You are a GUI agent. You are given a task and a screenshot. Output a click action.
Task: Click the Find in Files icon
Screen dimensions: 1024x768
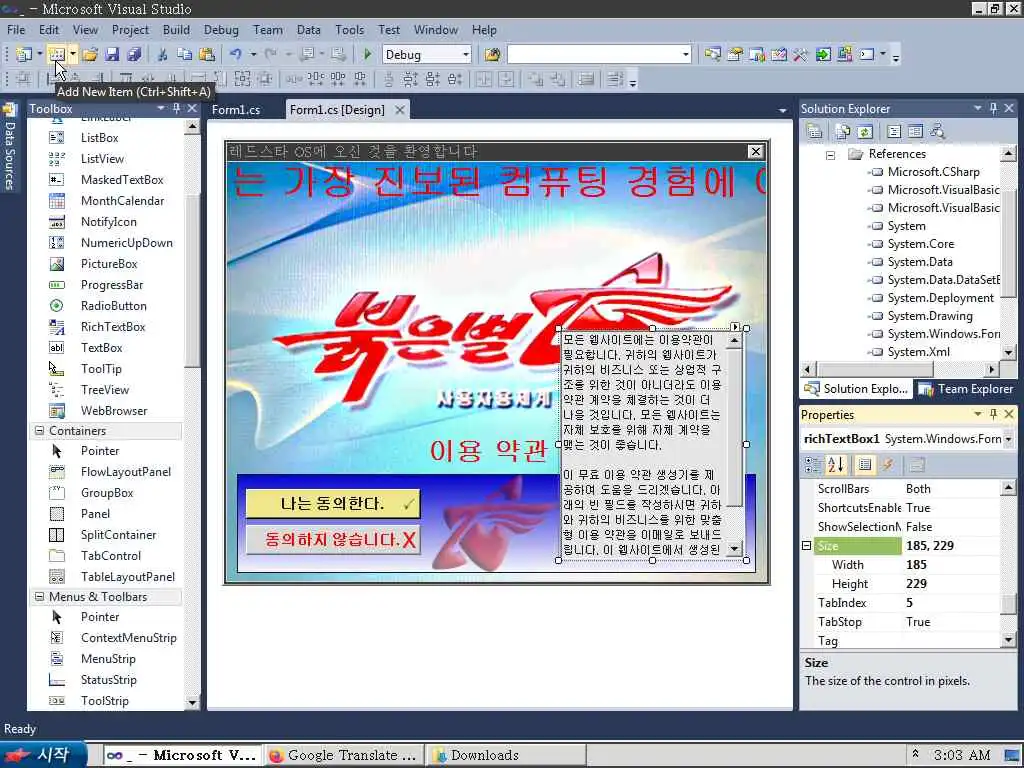[492, 54]
